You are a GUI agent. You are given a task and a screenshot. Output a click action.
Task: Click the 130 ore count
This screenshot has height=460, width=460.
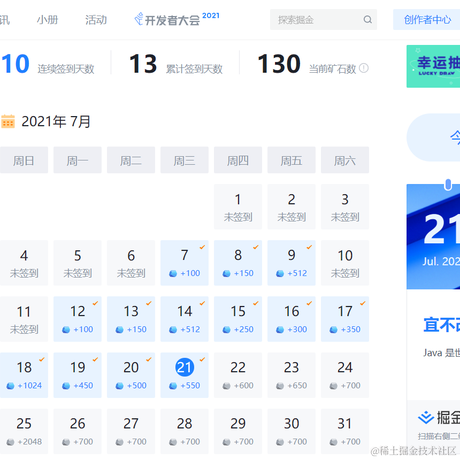coord(279,64)
